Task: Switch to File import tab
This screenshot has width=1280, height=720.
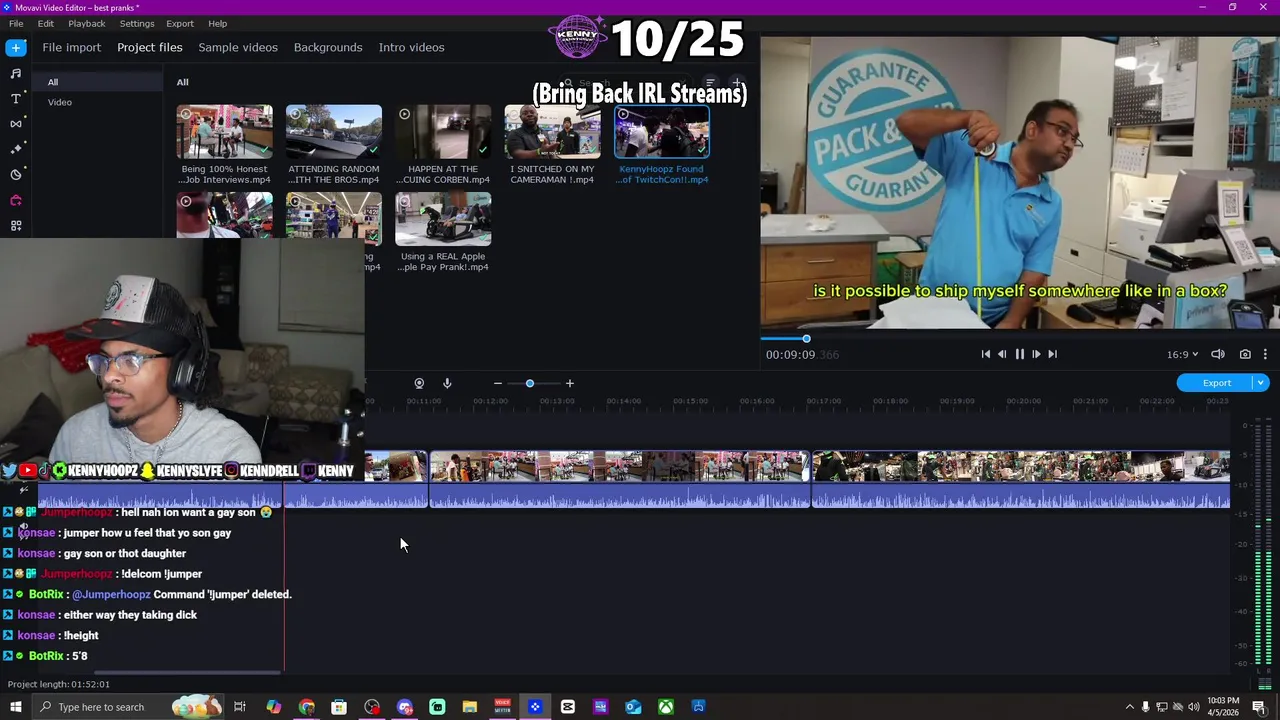Action: point(71,47)
